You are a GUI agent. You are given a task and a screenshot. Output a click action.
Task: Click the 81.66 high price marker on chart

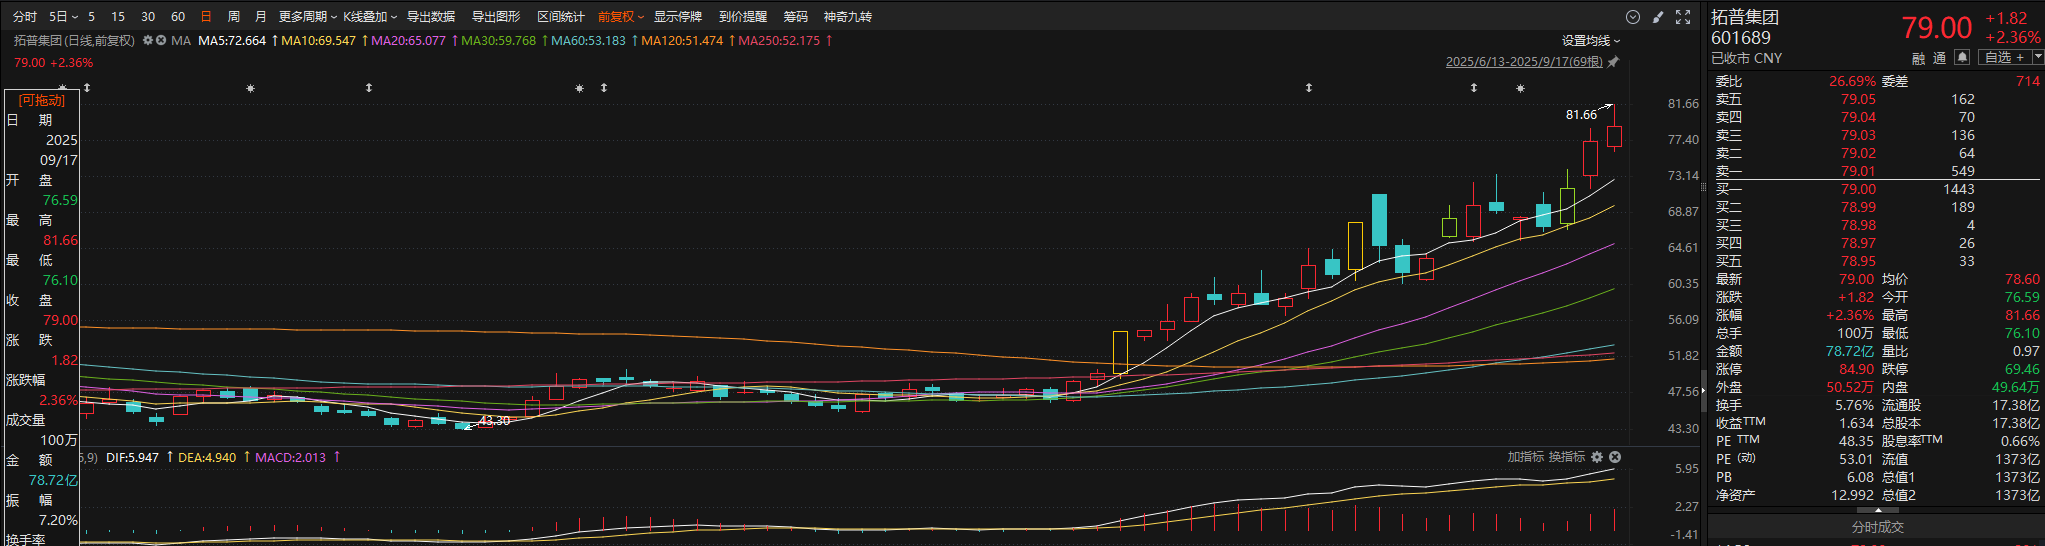coord(1581,115)
